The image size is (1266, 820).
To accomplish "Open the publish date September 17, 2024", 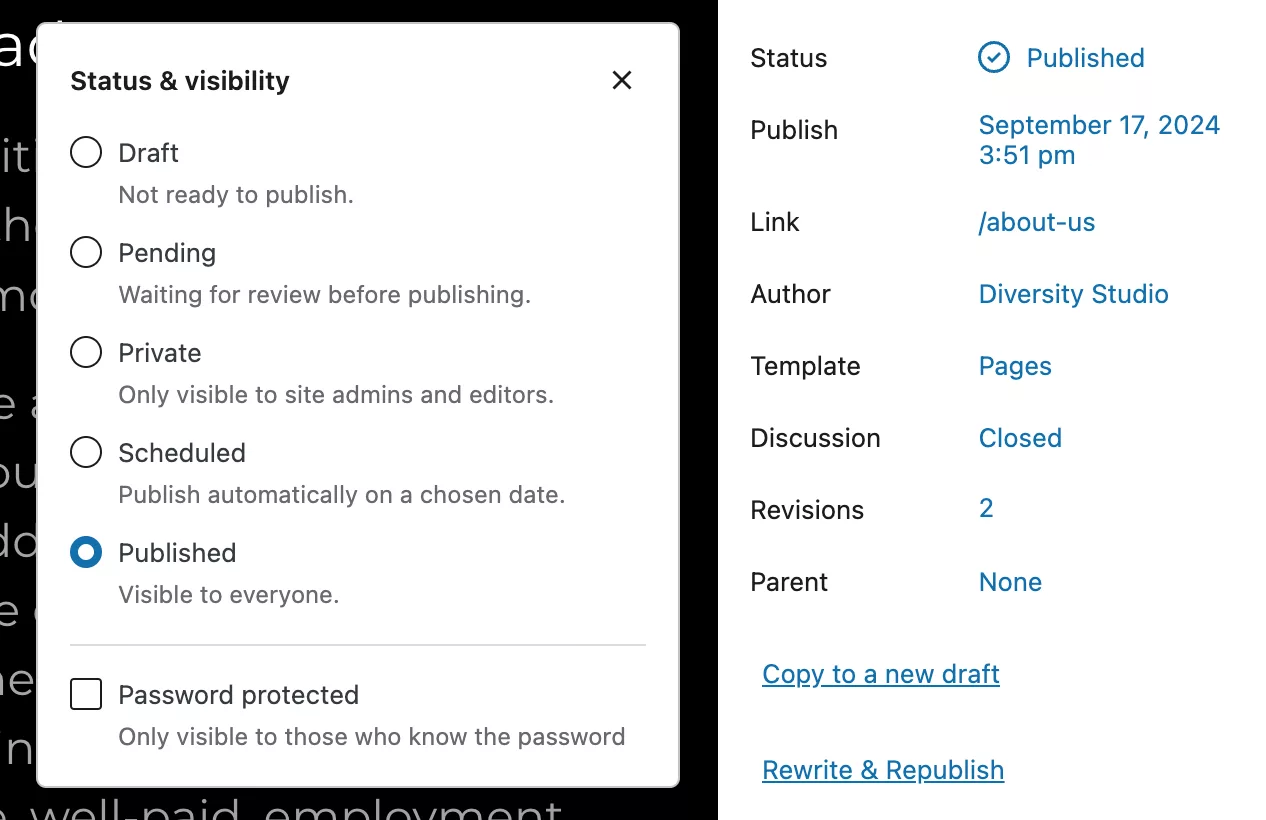I will click(1098, 140).
